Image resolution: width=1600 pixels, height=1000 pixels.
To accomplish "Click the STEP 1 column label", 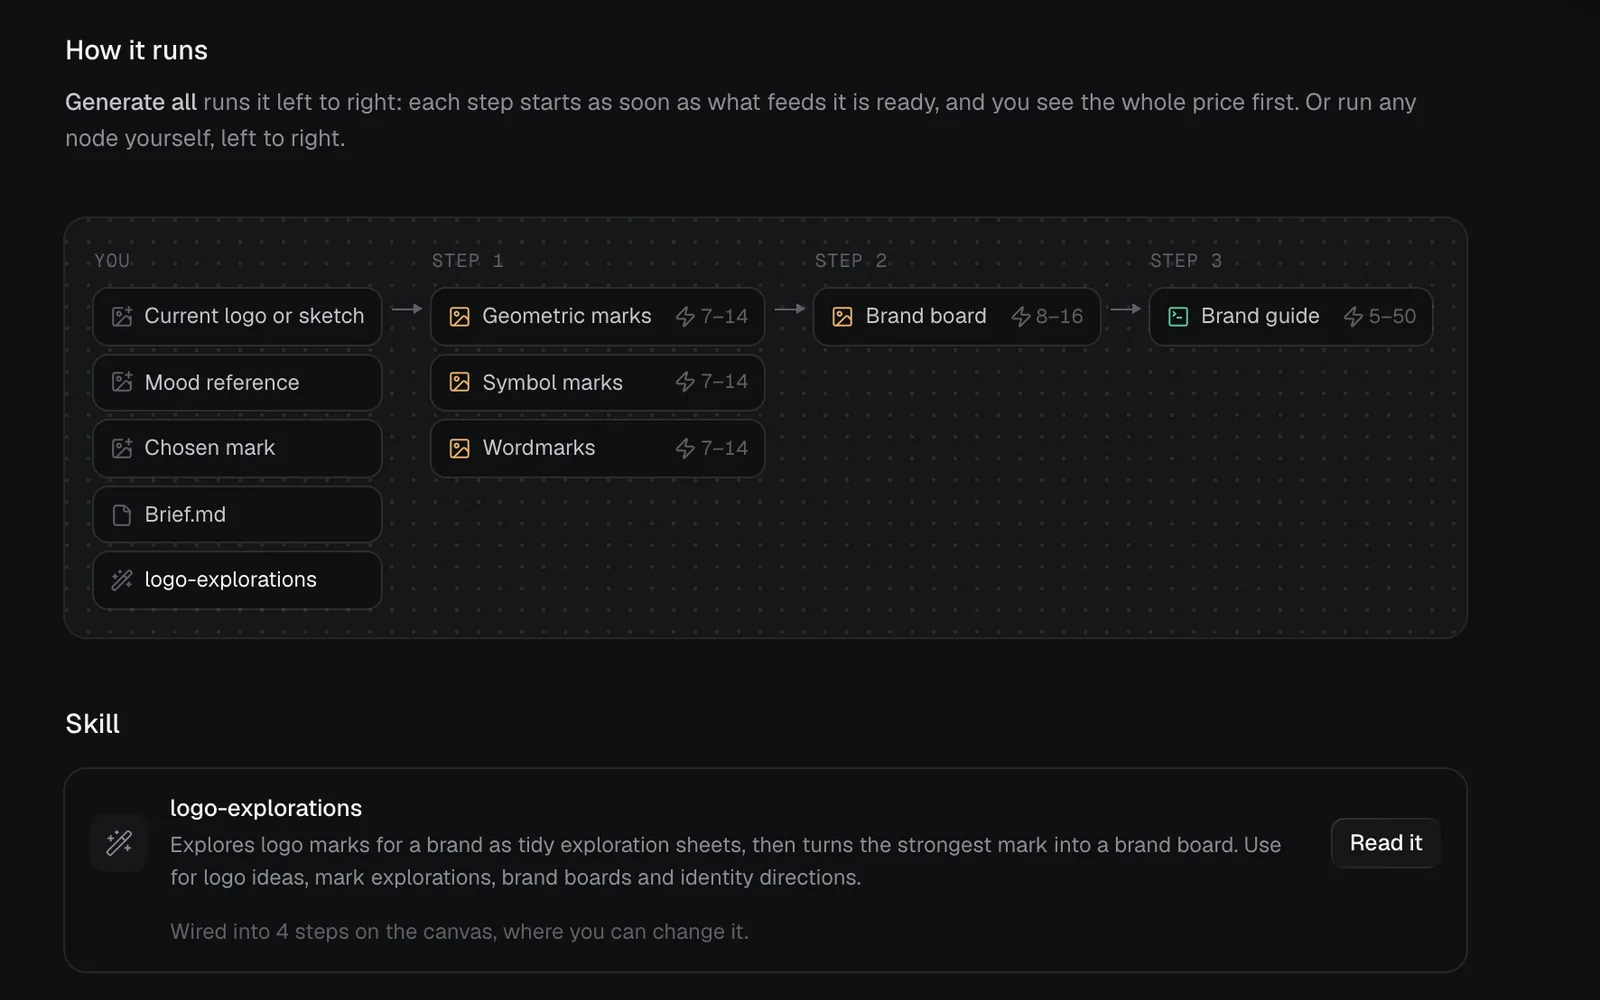I will click(x=467, y=261).
